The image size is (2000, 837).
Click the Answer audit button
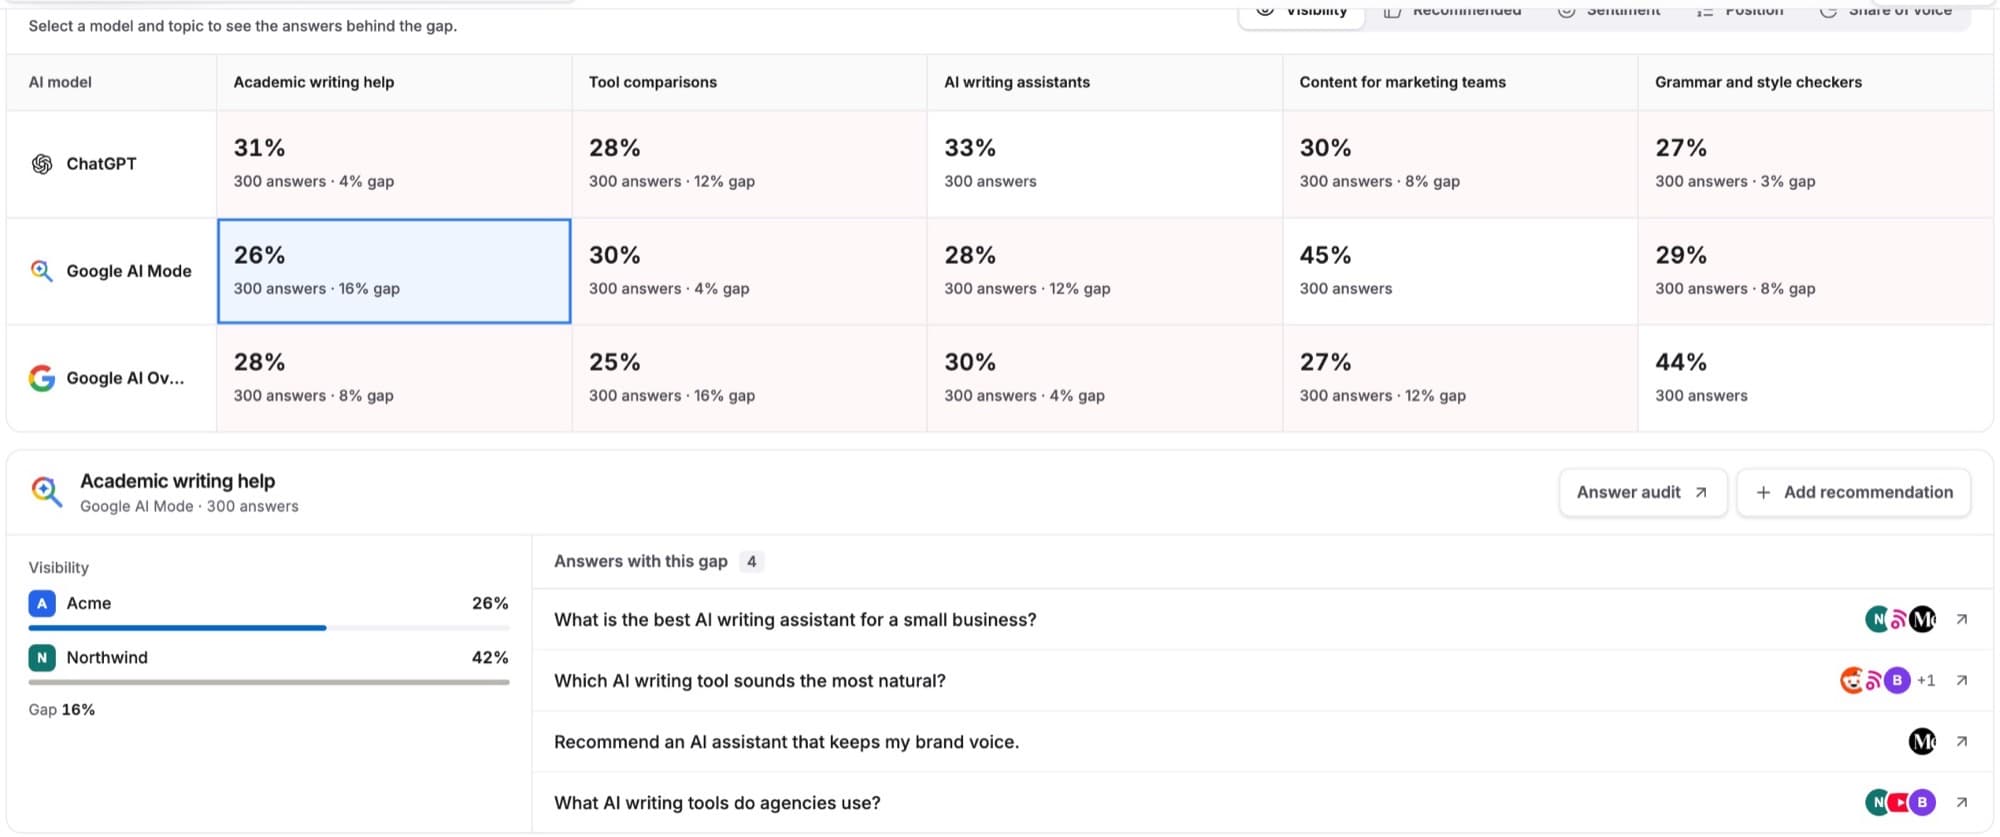pyautogui.click(x=1643, y=492)
